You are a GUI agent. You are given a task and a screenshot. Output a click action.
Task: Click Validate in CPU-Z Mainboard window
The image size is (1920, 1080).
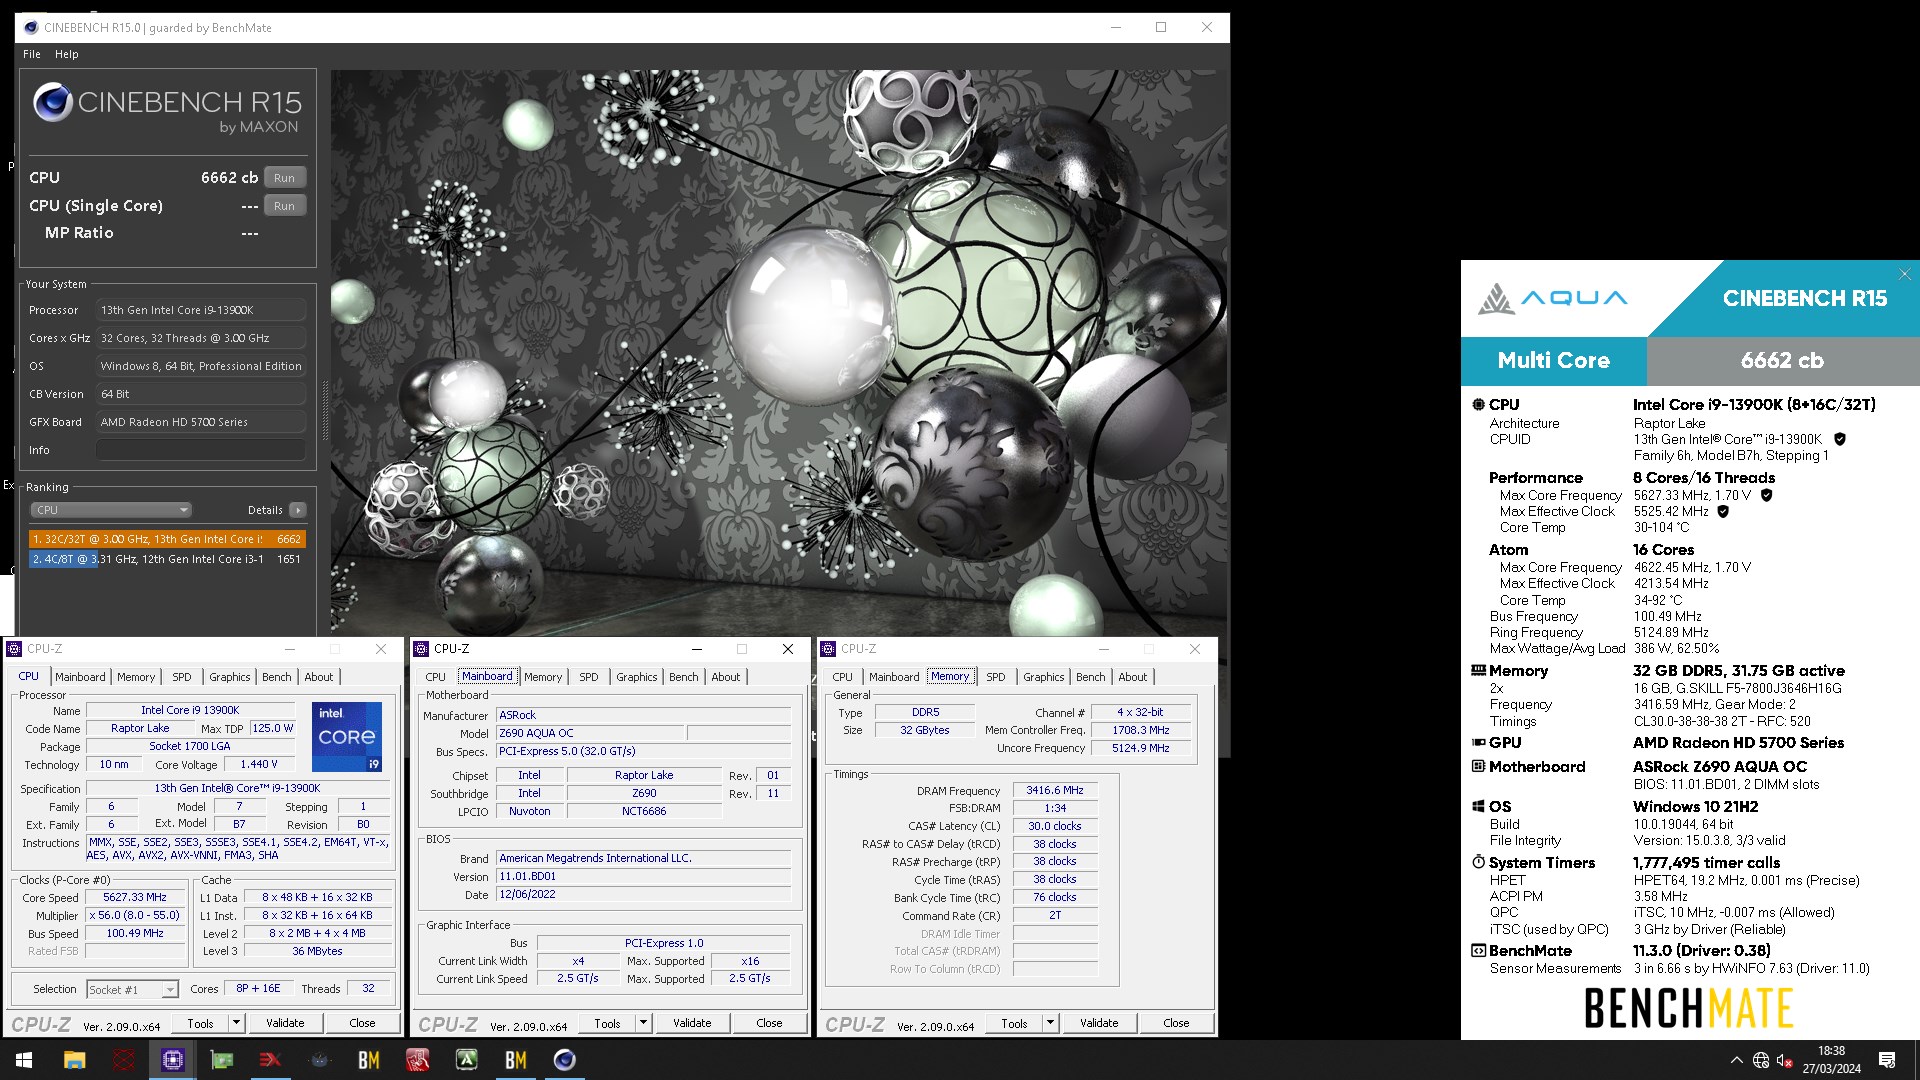click(x=692, y=1023)
